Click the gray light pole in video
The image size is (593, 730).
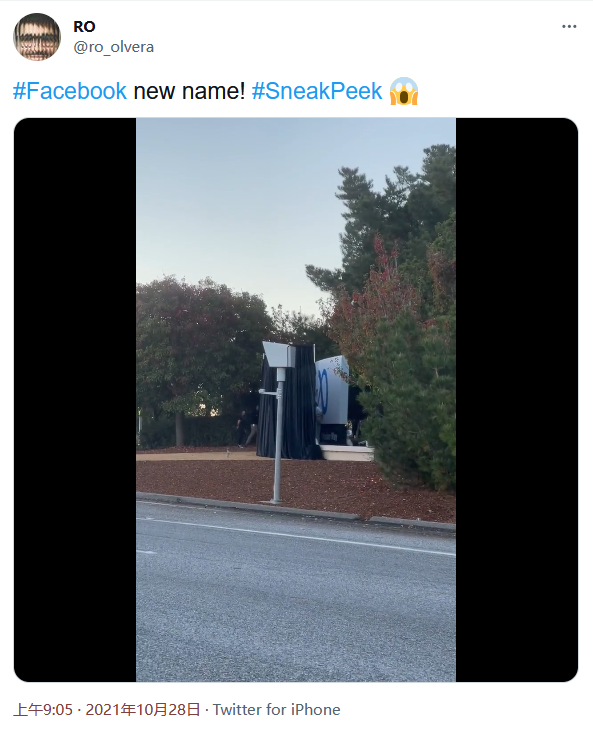pyautogui.click(x=278, y=436)
